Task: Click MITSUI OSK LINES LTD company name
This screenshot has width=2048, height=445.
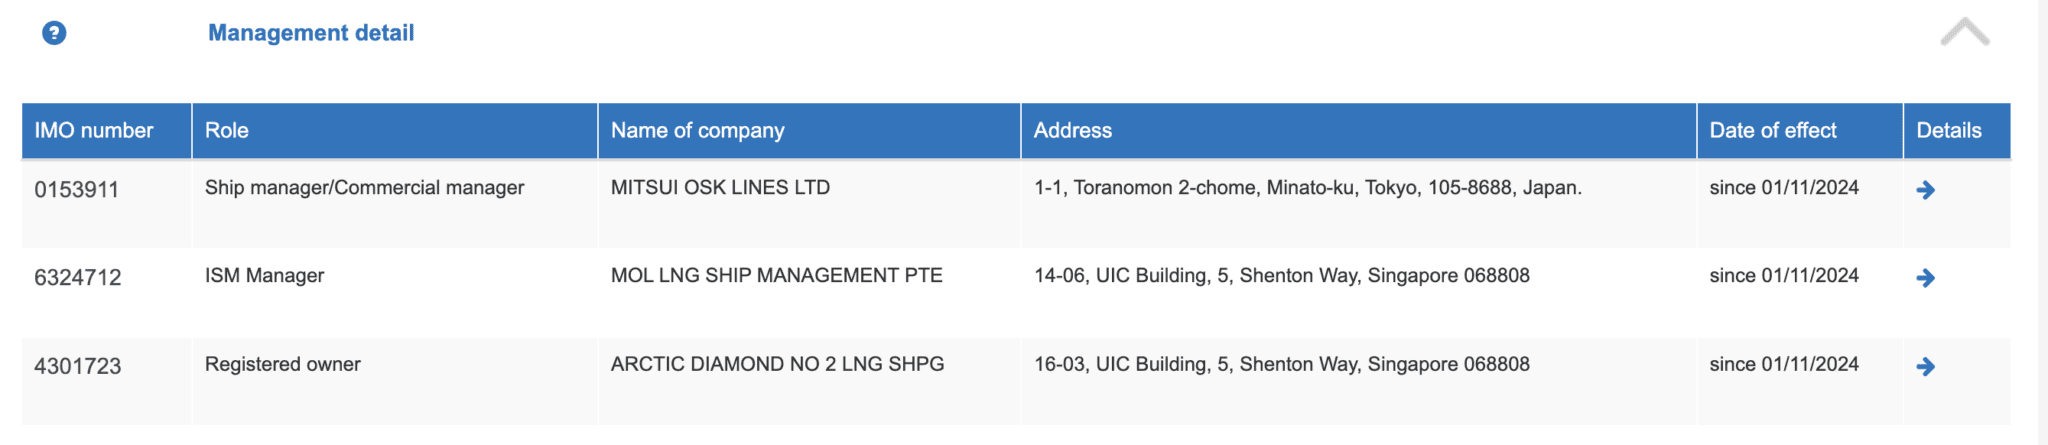Action: click(720, 188)
